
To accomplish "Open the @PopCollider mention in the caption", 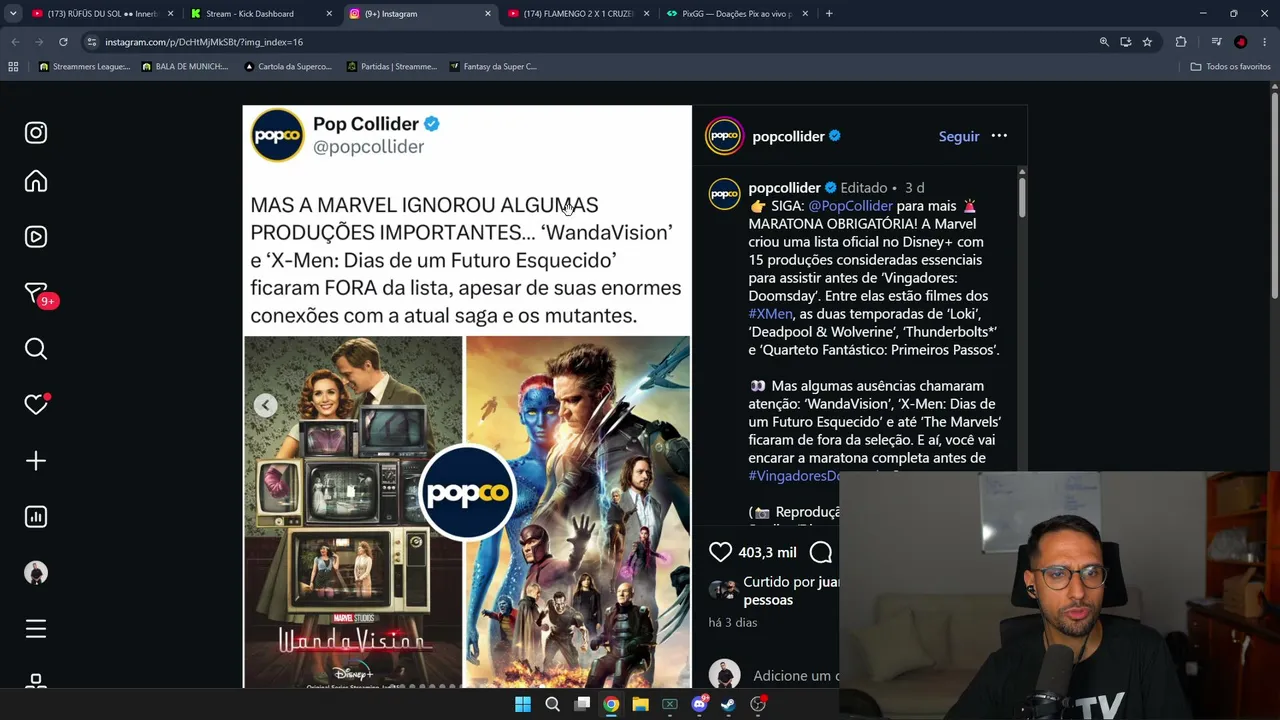I will pos(850,206).
